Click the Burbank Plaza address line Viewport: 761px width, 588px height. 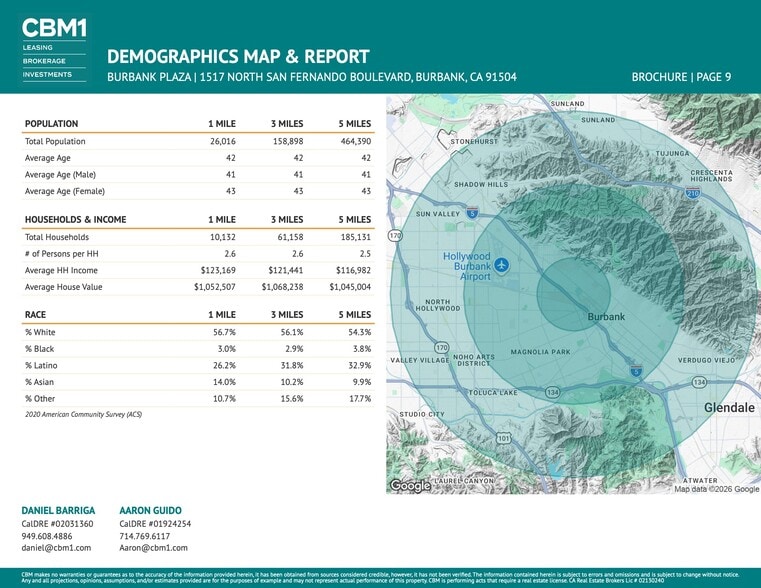(x=312, y=77)
